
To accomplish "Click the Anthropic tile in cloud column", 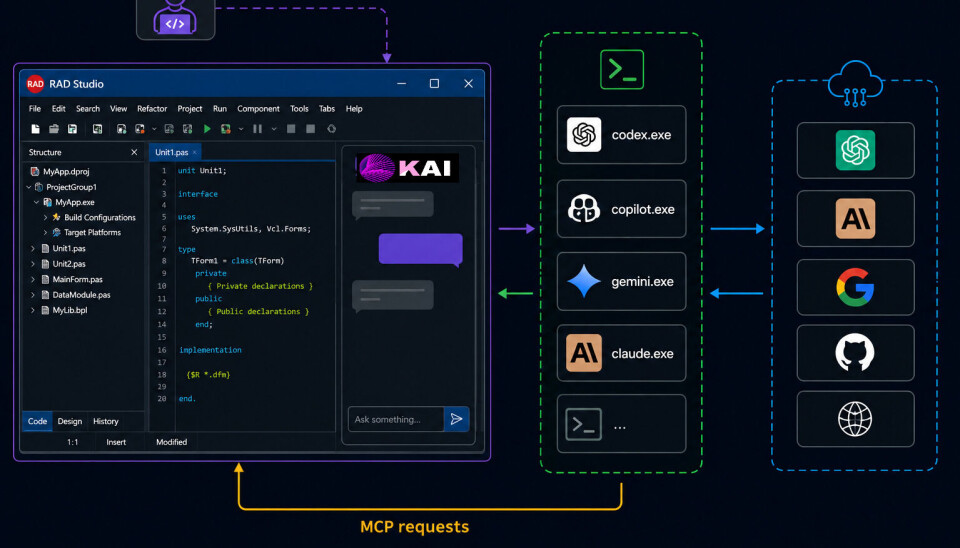I will (855, 219).
